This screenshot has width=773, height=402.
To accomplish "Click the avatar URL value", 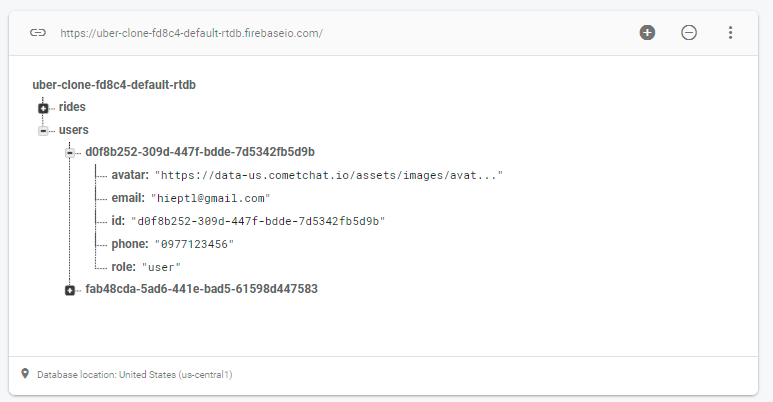I will tap(329, 175).
